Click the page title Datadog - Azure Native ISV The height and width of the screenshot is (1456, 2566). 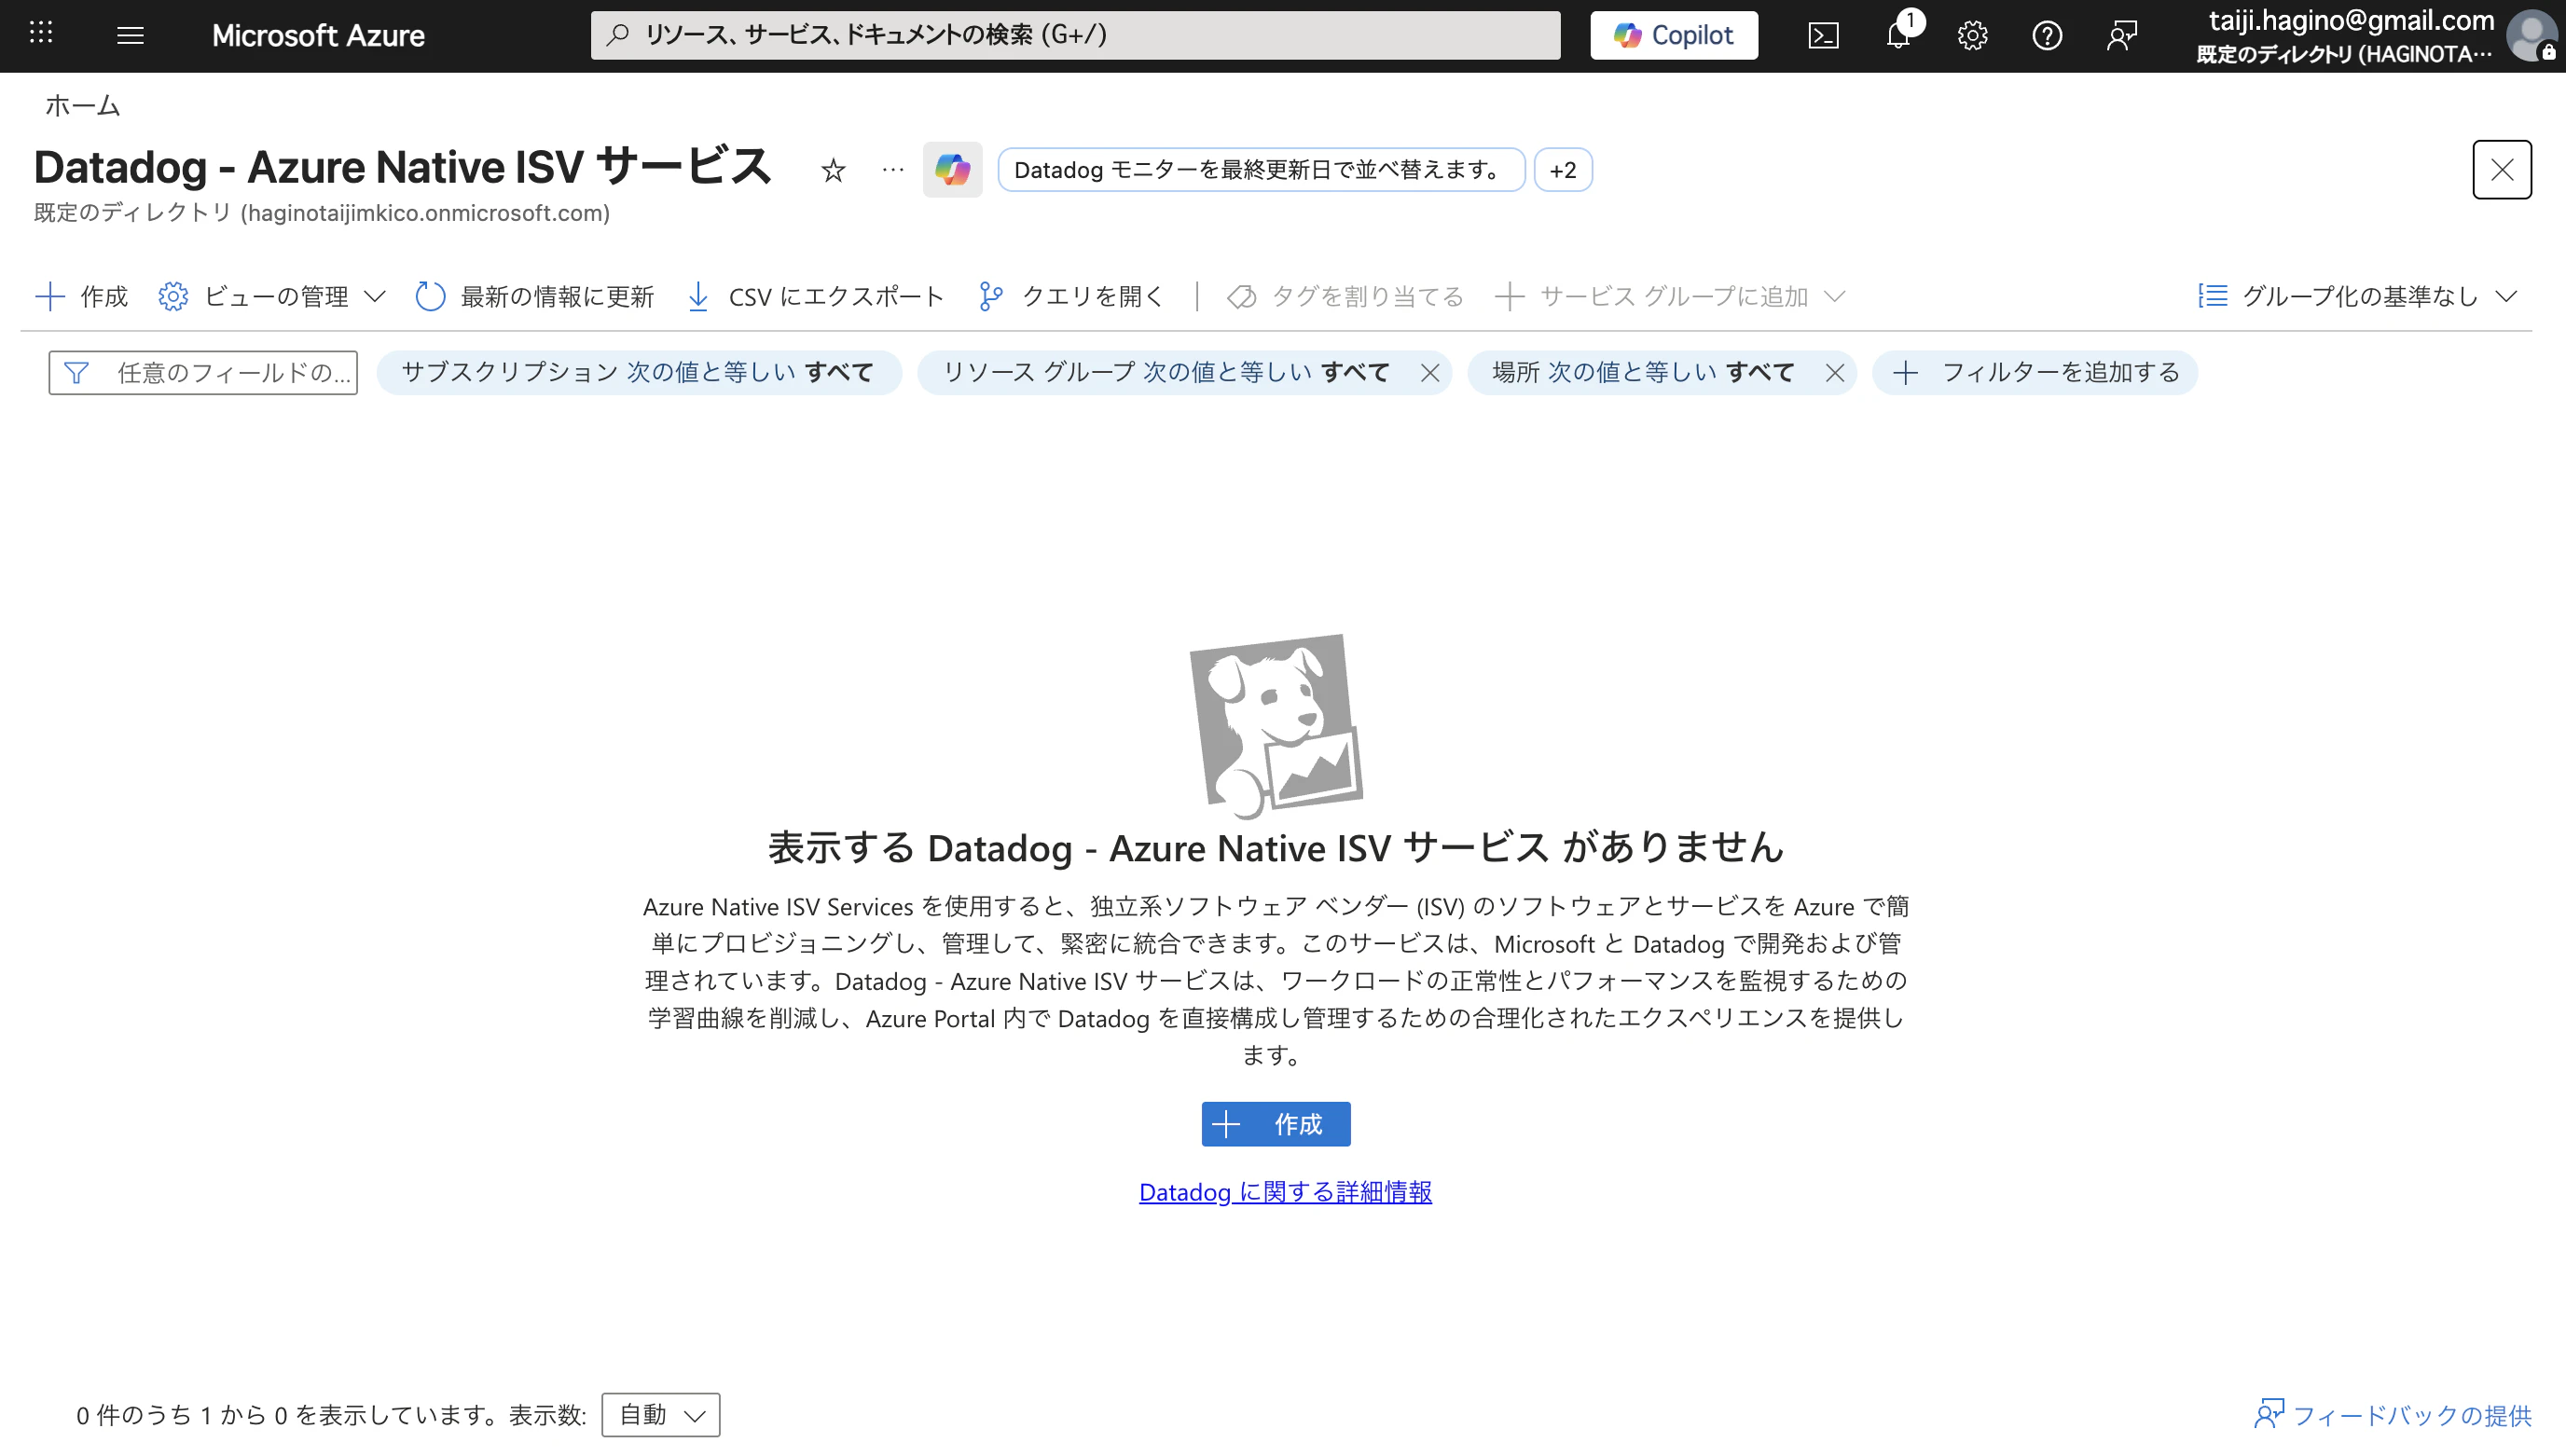point(402,167)
